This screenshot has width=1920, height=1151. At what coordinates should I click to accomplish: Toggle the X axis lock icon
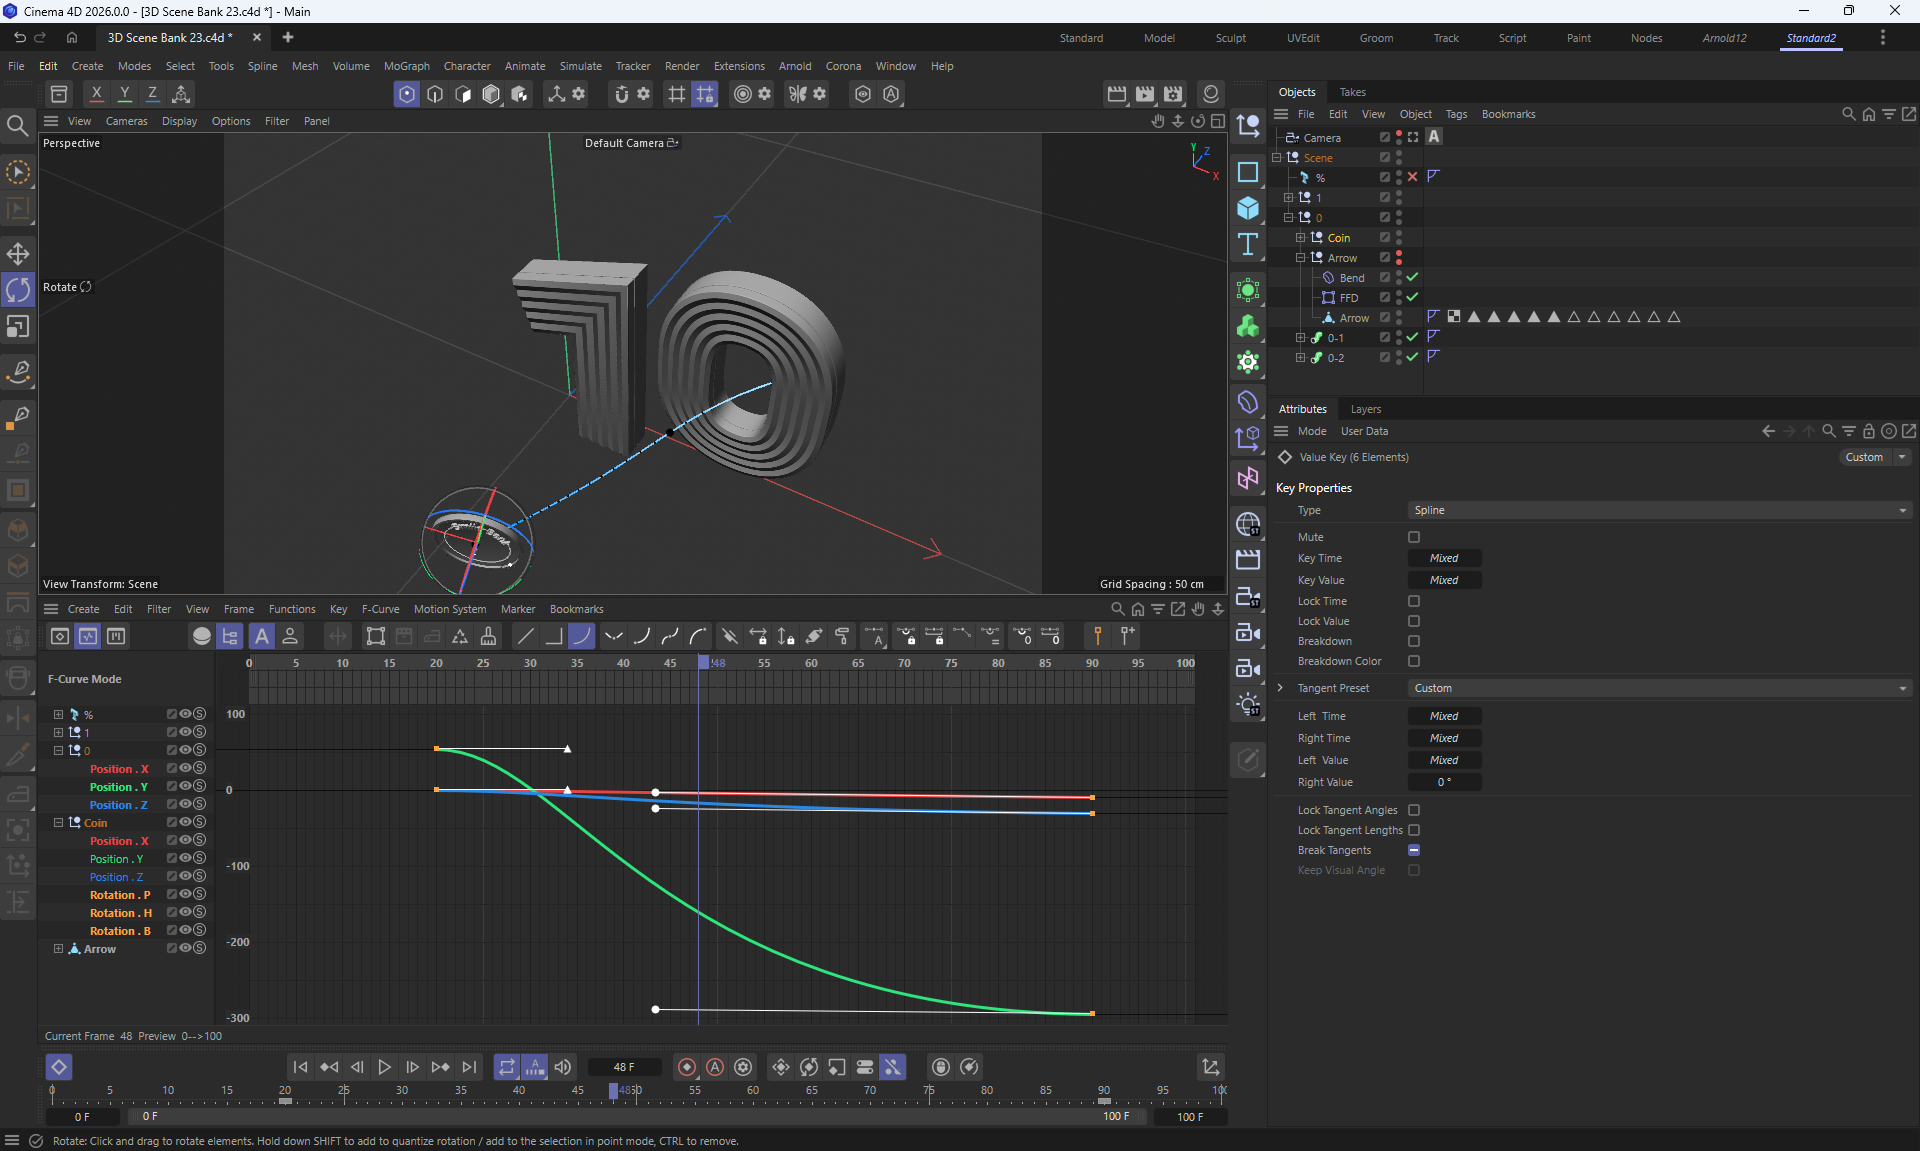pyautogui.click(x=96, y=94)
